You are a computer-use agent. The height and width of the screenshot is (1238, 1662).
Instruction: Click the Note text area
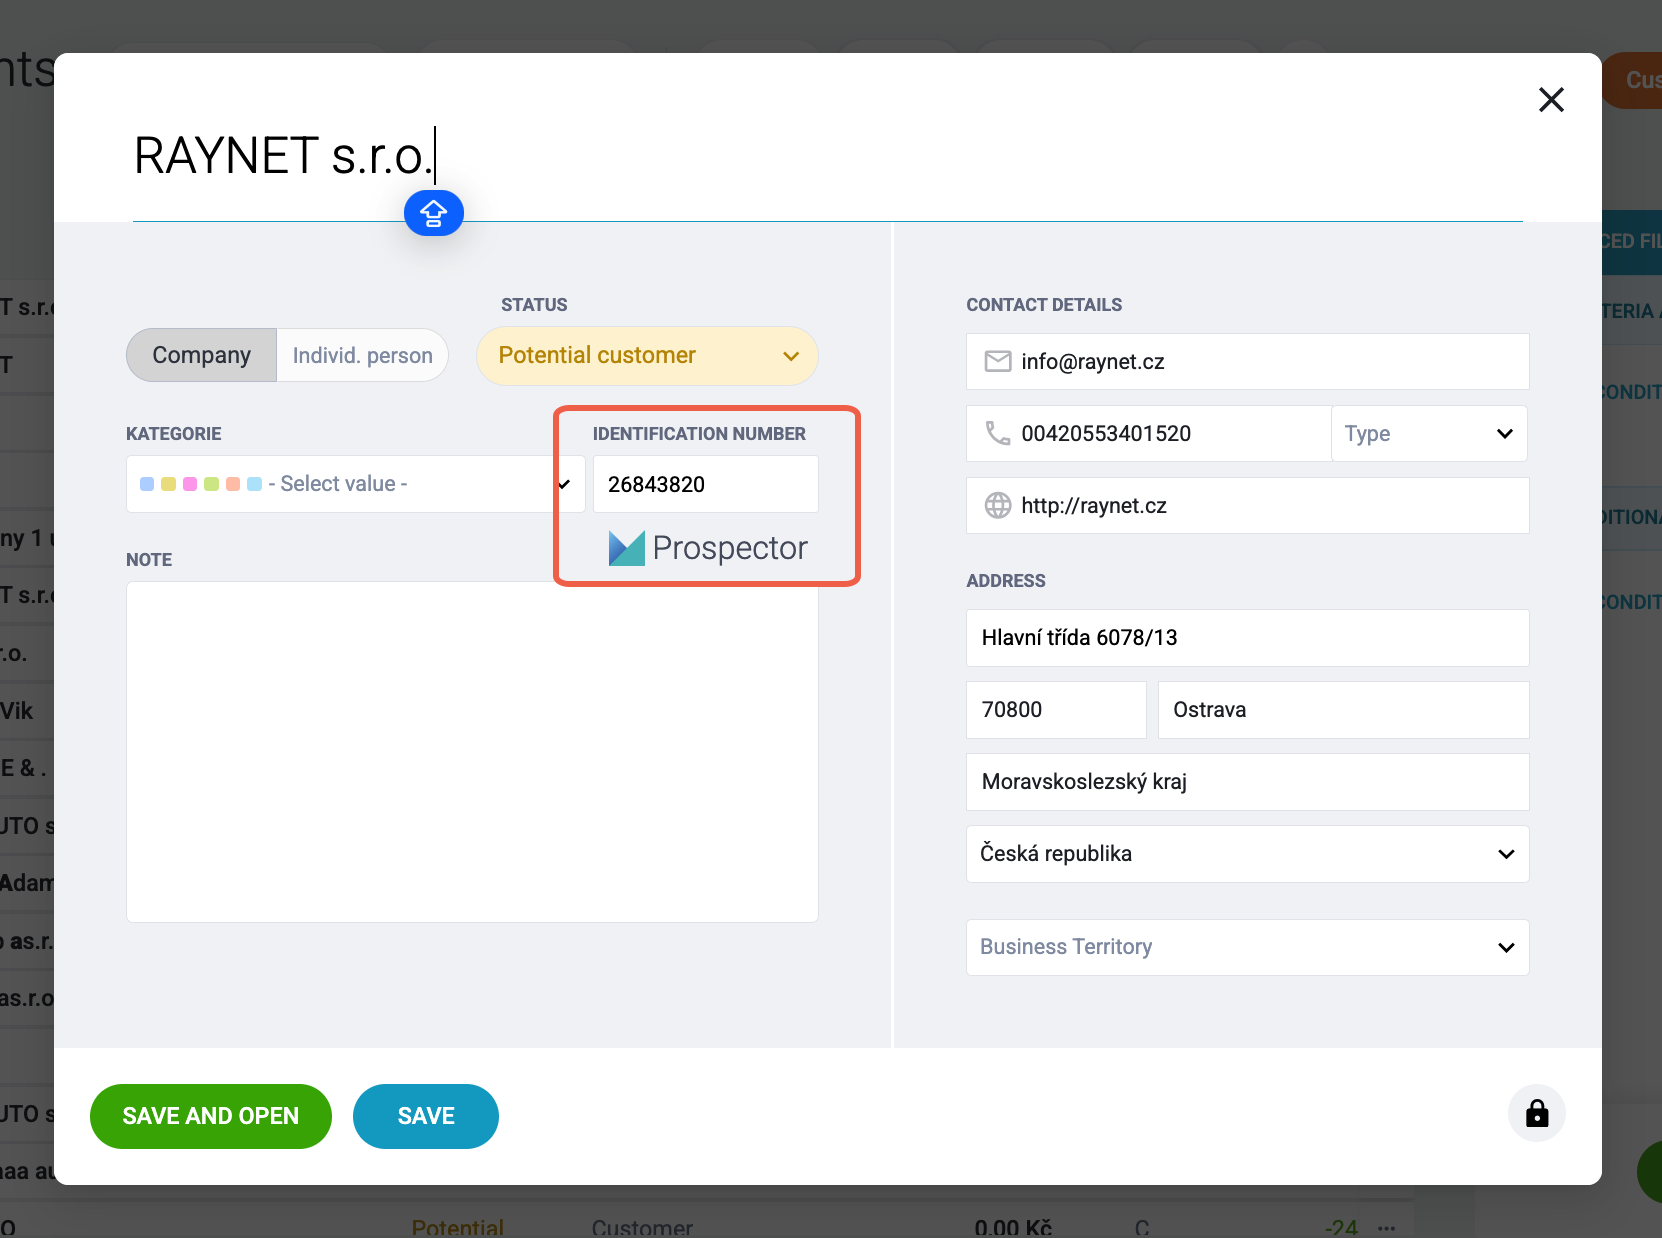tap(472, 752)
